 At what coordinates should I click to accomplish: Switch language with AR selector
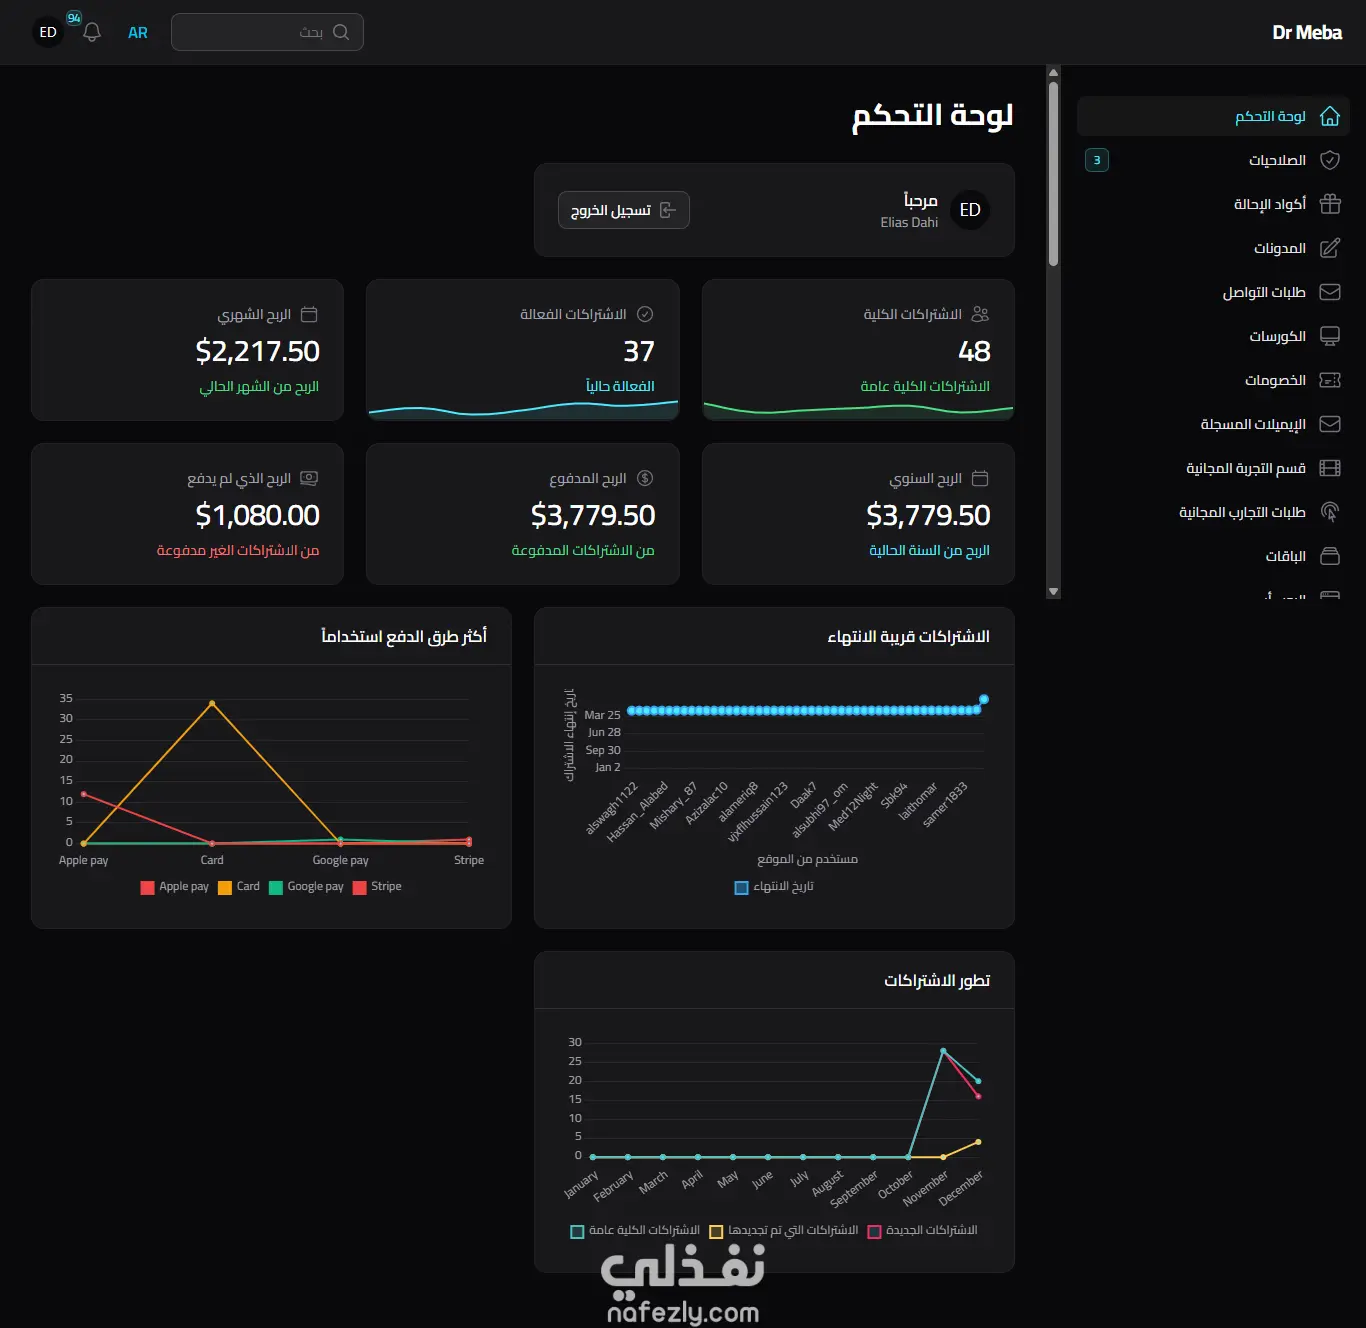tap(138, 32)
